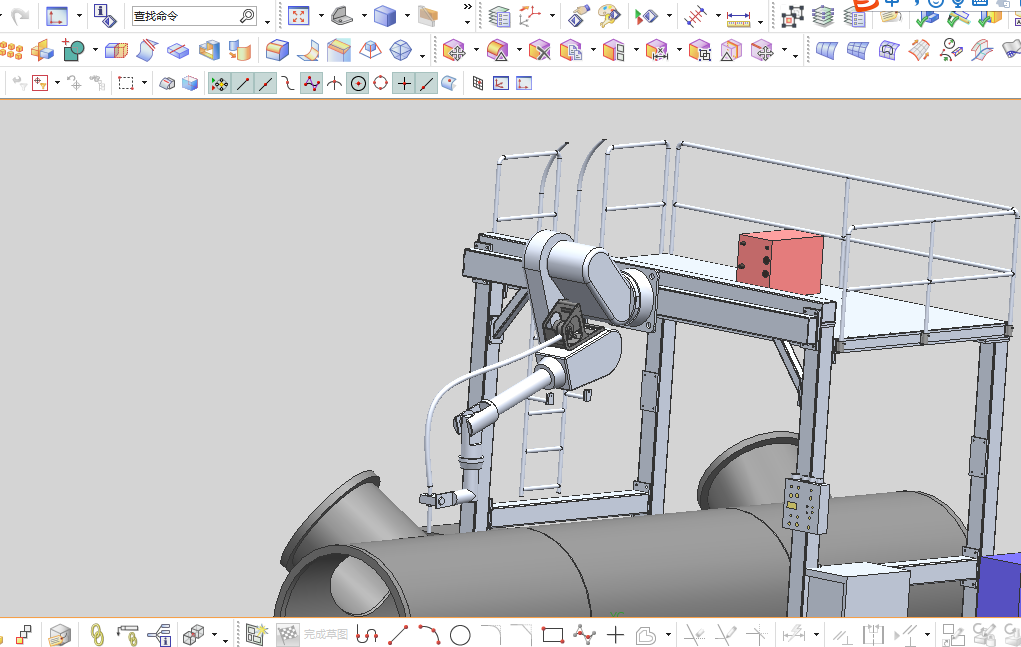The image size is (1021, 647).
Task: Open the measure distance dropdown arrow
Action: [x=761, y=21]
